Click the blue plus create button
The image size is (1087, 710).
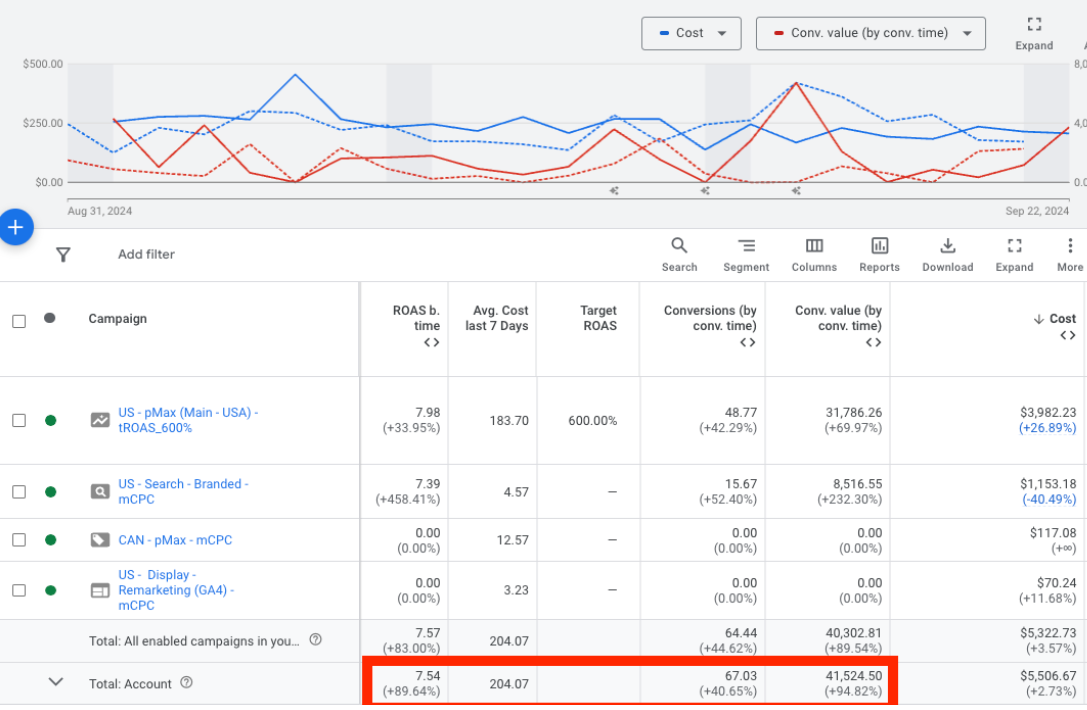(15, 228)
